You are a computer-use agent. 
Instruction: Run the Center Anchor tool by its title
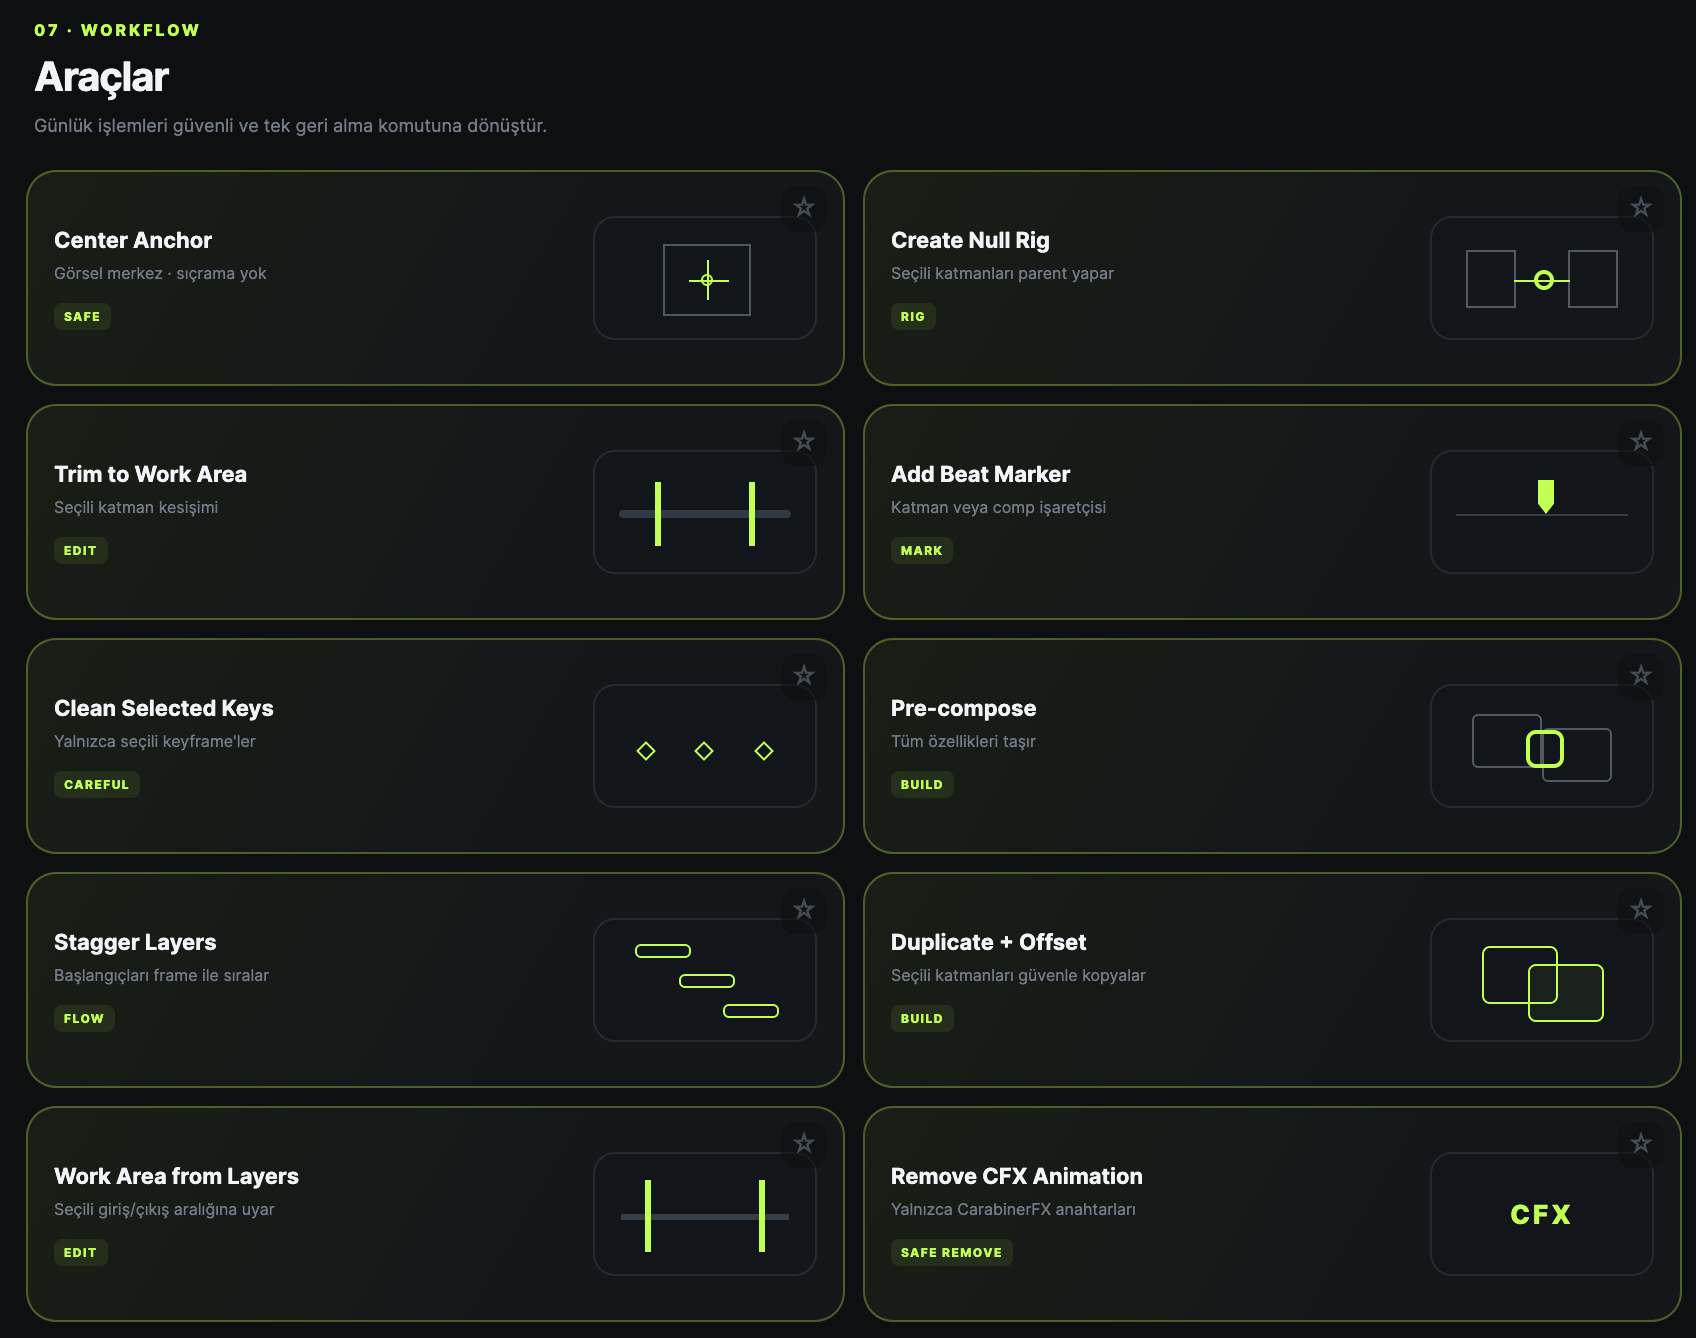point(133,240)
